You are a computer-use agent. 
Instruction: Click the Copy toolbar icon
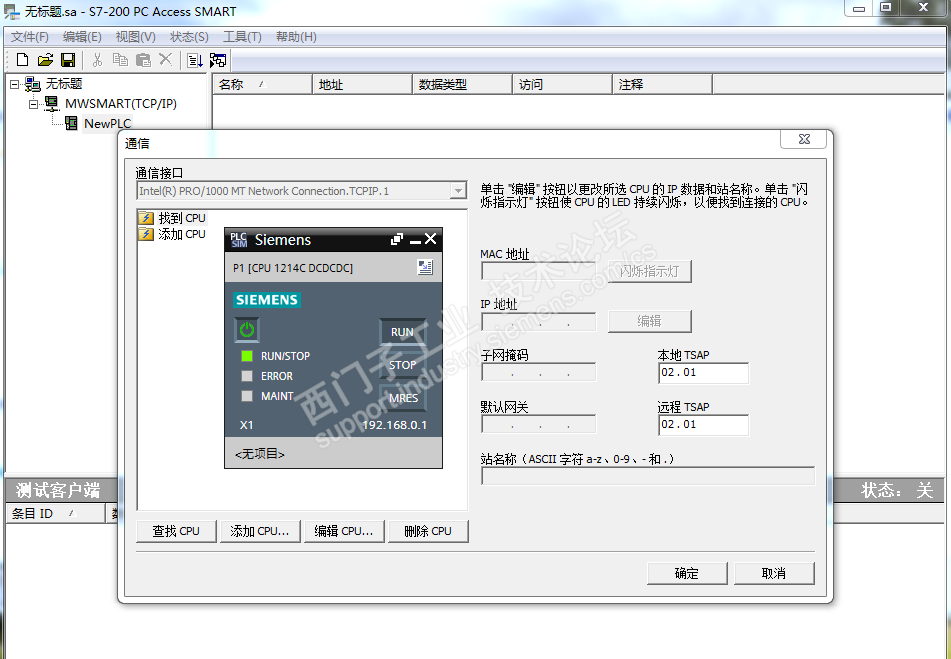(x=120, y=59)
